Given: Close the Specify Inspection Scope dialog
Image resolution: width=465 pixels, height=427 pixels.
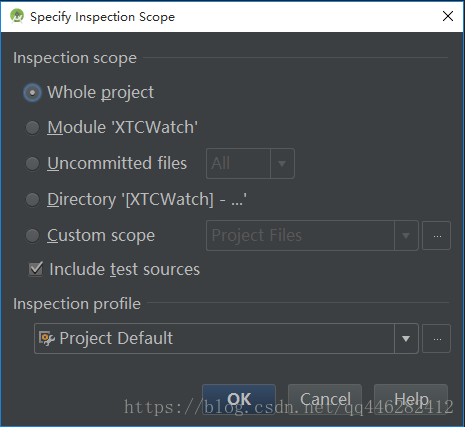Looking at the screenshot, I should pyautogui.click(x=448, y=16).
